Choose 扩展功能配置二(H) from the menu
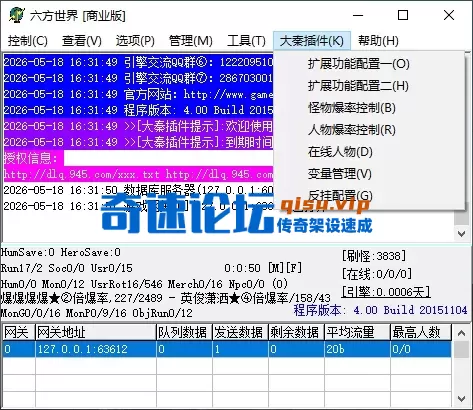The image size is (473, 410). (x=369, y=86)
